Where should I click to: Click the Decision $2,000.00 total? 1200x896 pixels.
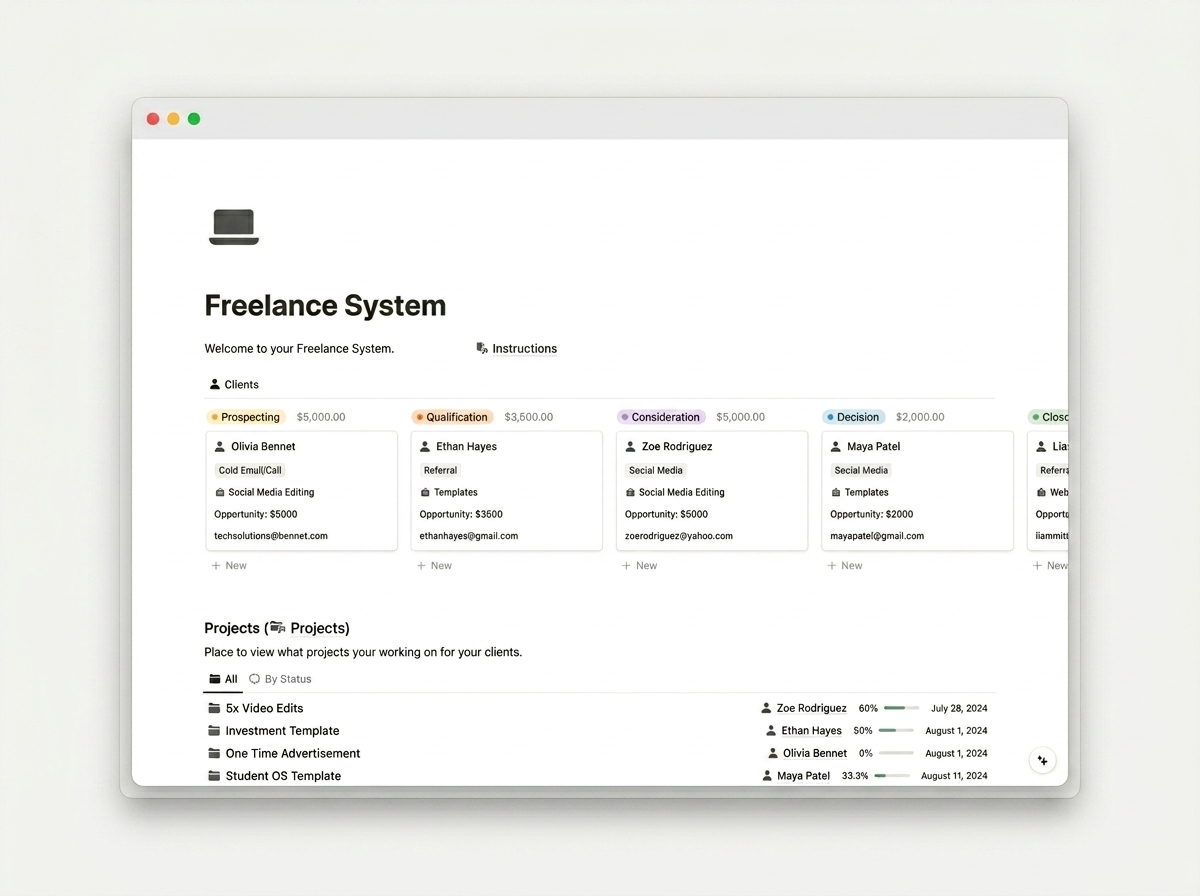[x=920, y=417]
